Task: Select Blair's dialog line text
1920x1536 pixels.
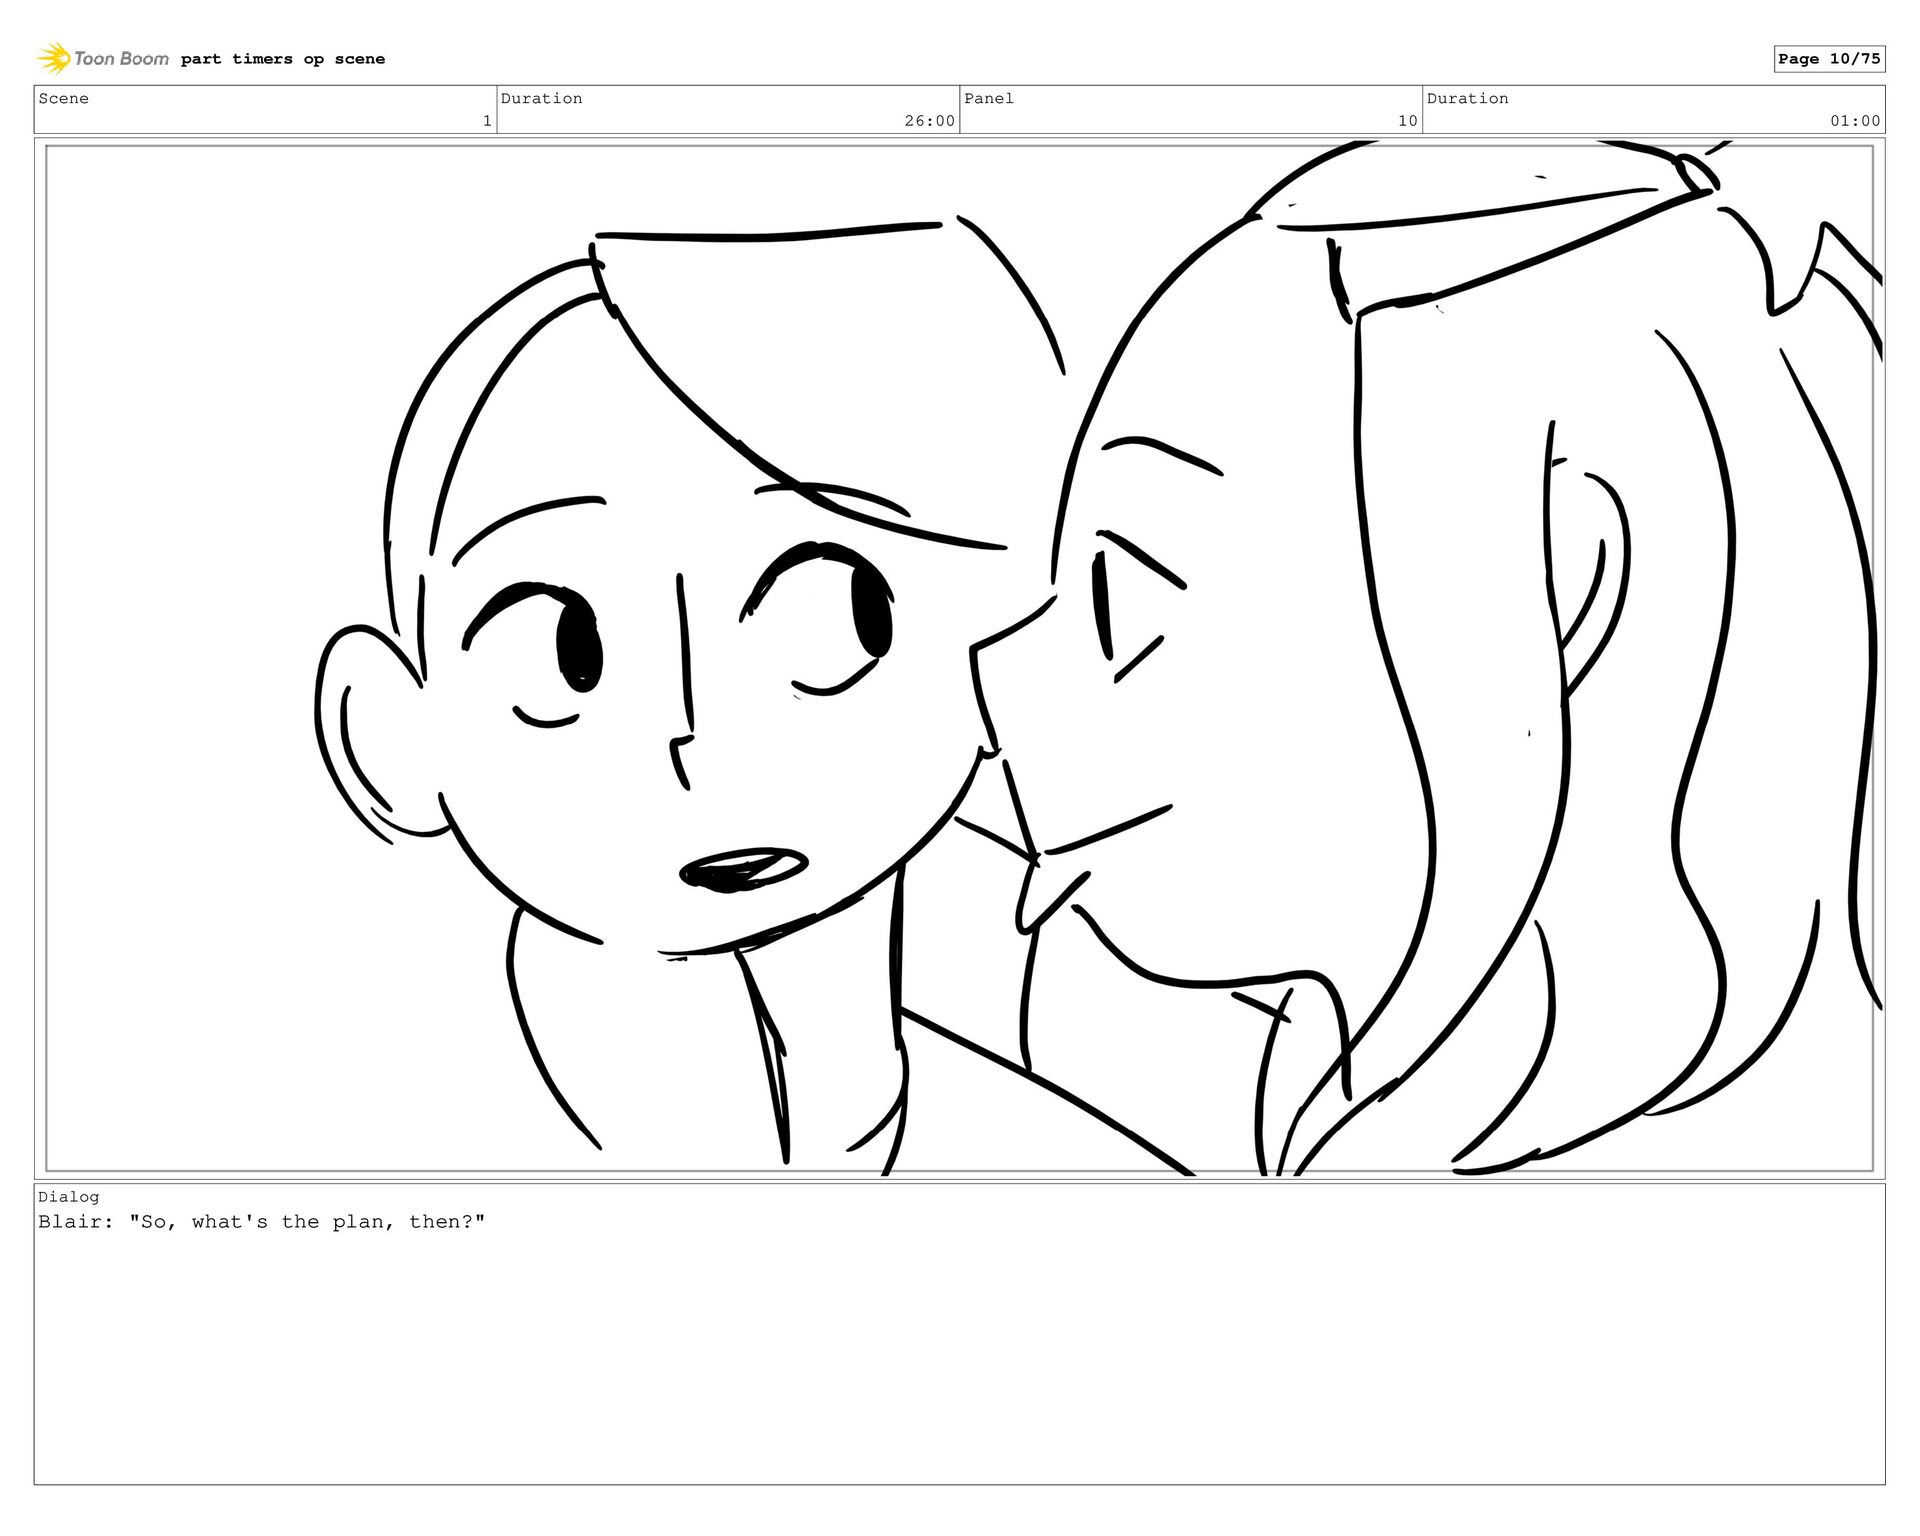Action: coord(262,1222)
